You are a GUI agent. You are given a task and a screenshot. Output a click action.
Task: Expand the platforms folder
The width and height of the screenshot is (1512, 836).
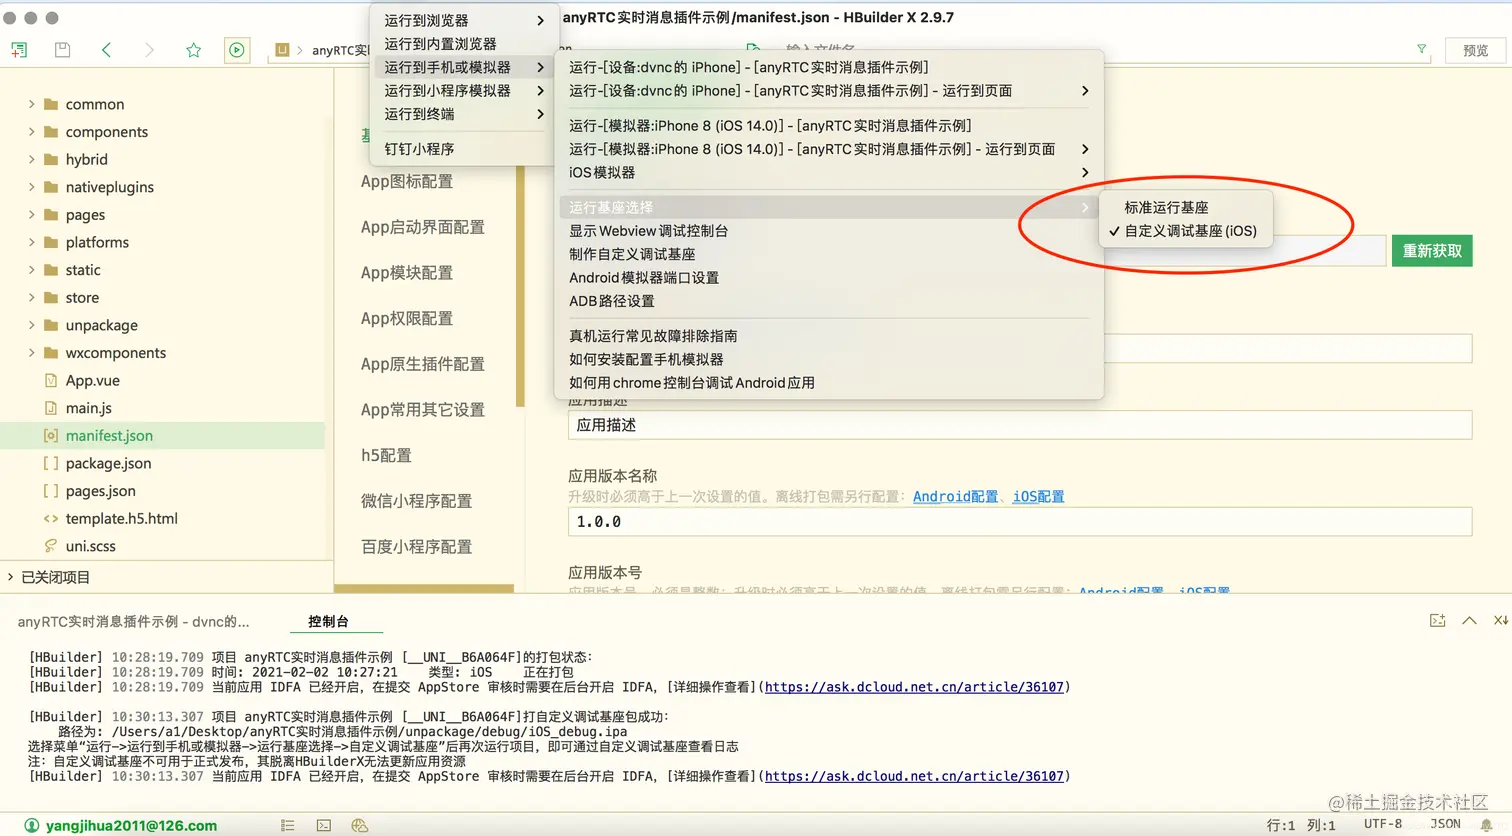point(31,242)
